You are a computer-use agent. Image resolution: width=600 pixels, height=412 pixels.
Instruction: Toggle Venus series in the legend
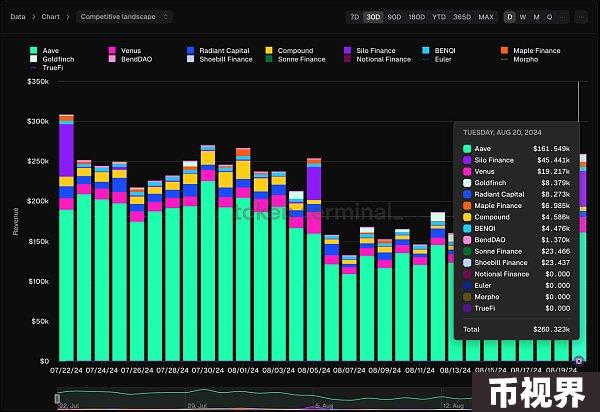[x=125, y=50]
